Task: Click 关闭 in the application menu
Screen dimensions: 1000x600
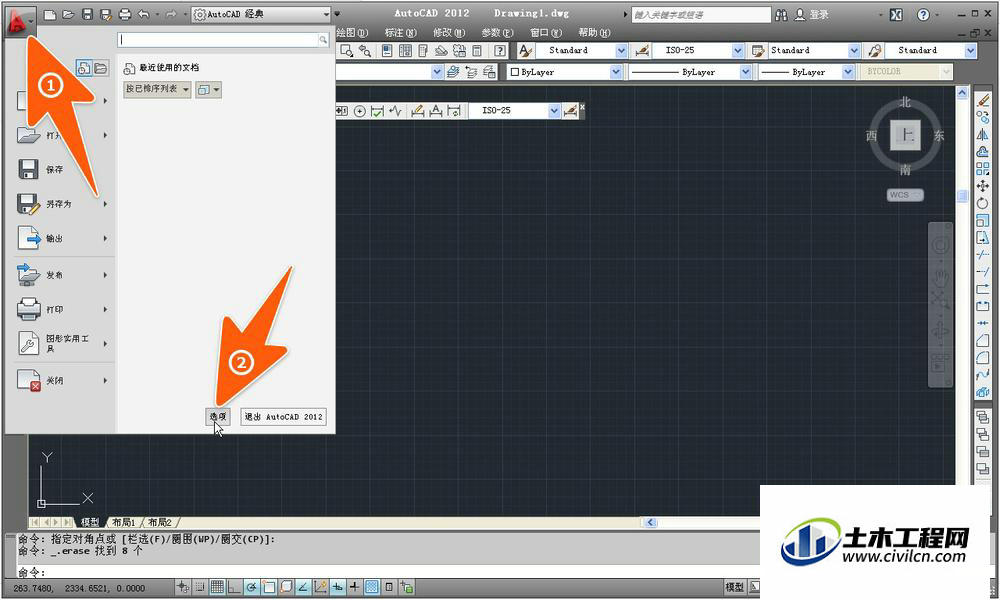Action: point(54,381)
